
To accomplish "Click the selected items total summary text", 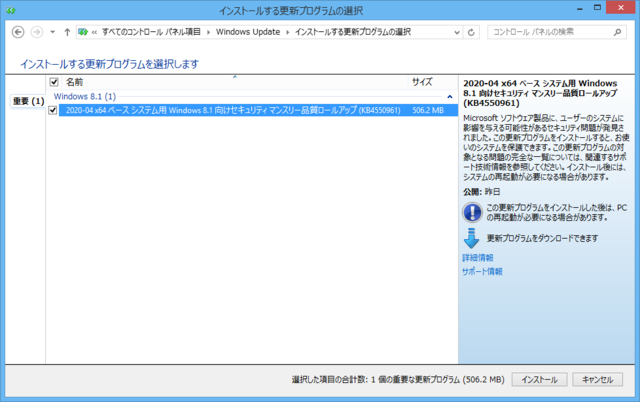I will 398,380.
